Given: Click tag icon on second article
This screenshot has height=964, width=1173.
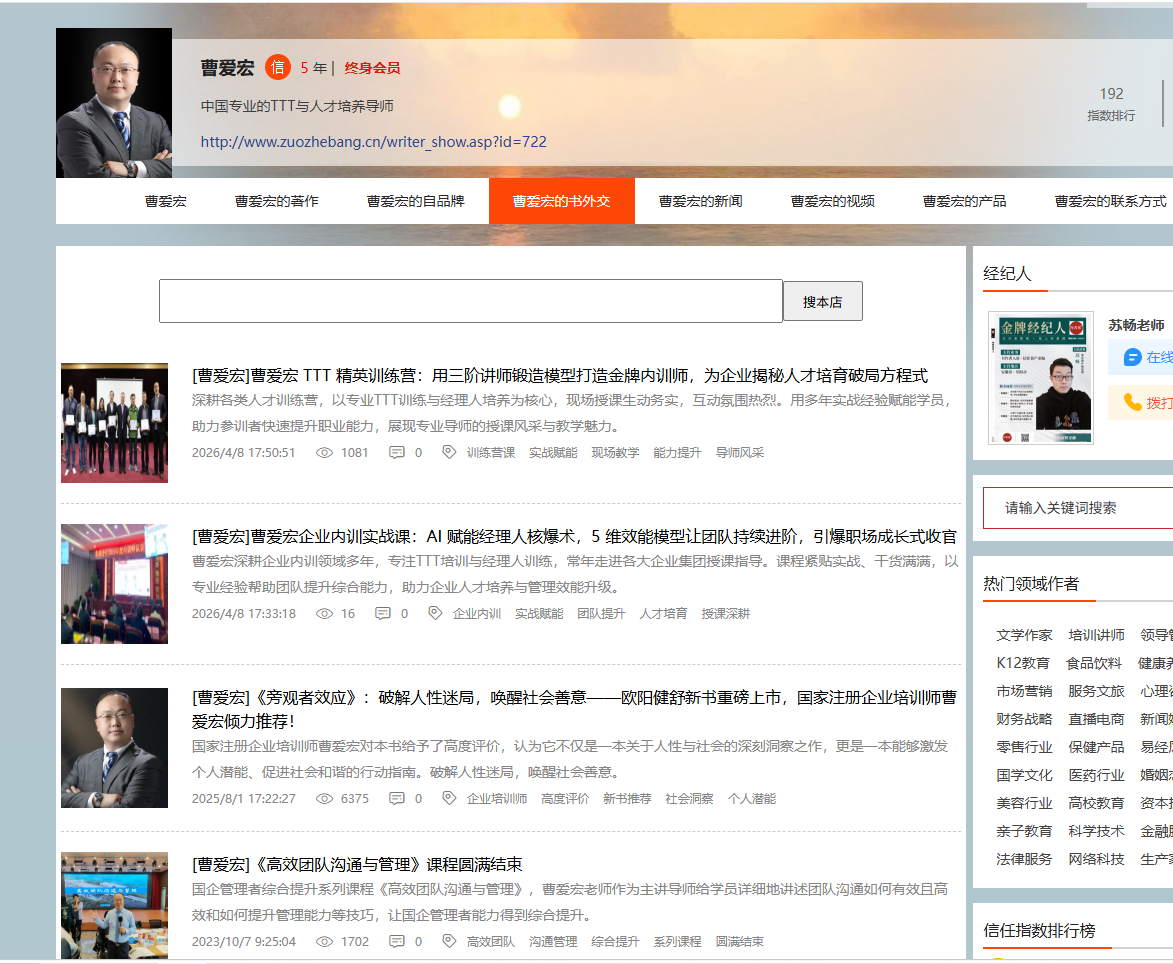Looking at the screenshot, I should [x=435, y=614].
